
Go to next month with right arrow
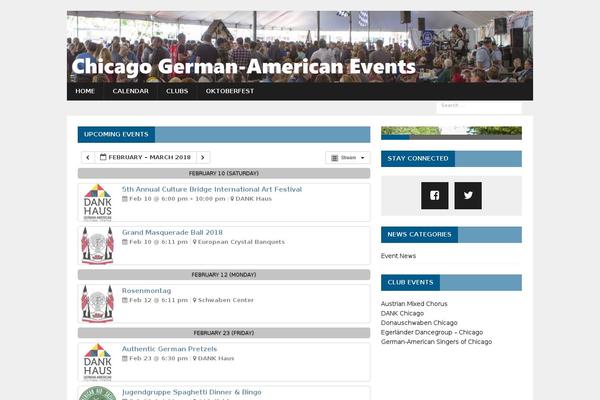203,157
